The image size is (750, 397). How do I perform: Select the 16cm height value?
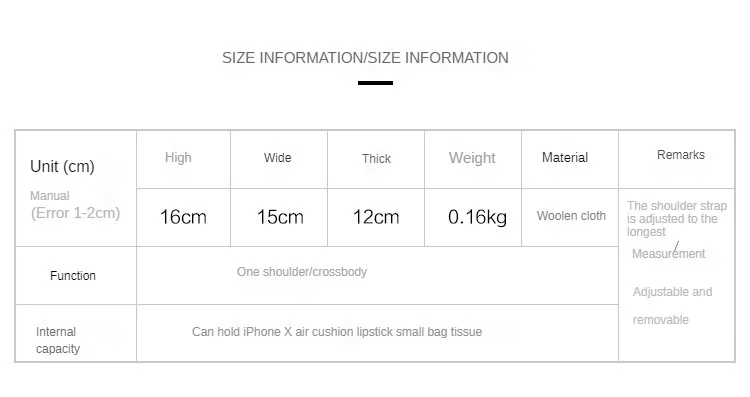pyautogui.click(x=183, y=217)
